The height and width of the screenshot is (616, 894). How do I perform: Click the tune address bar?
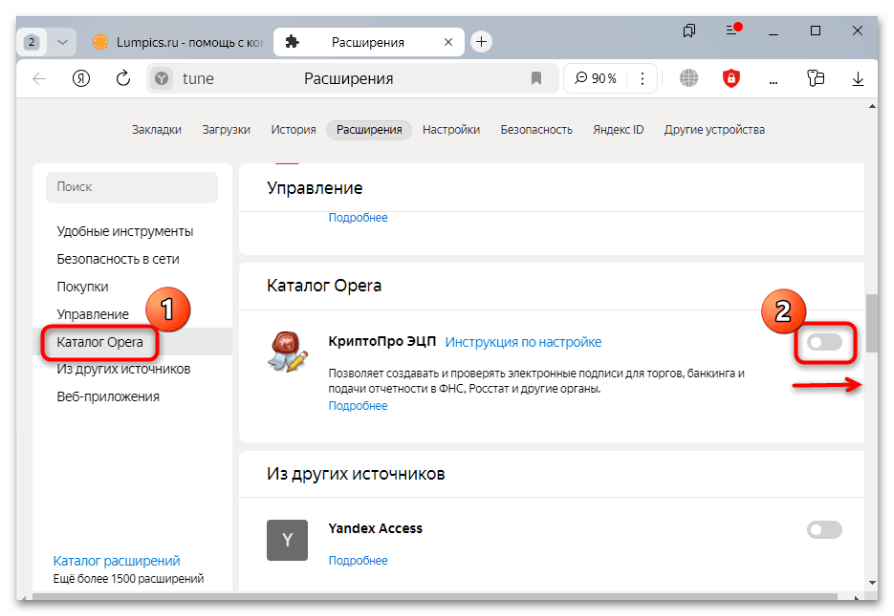tap(352, 78)
